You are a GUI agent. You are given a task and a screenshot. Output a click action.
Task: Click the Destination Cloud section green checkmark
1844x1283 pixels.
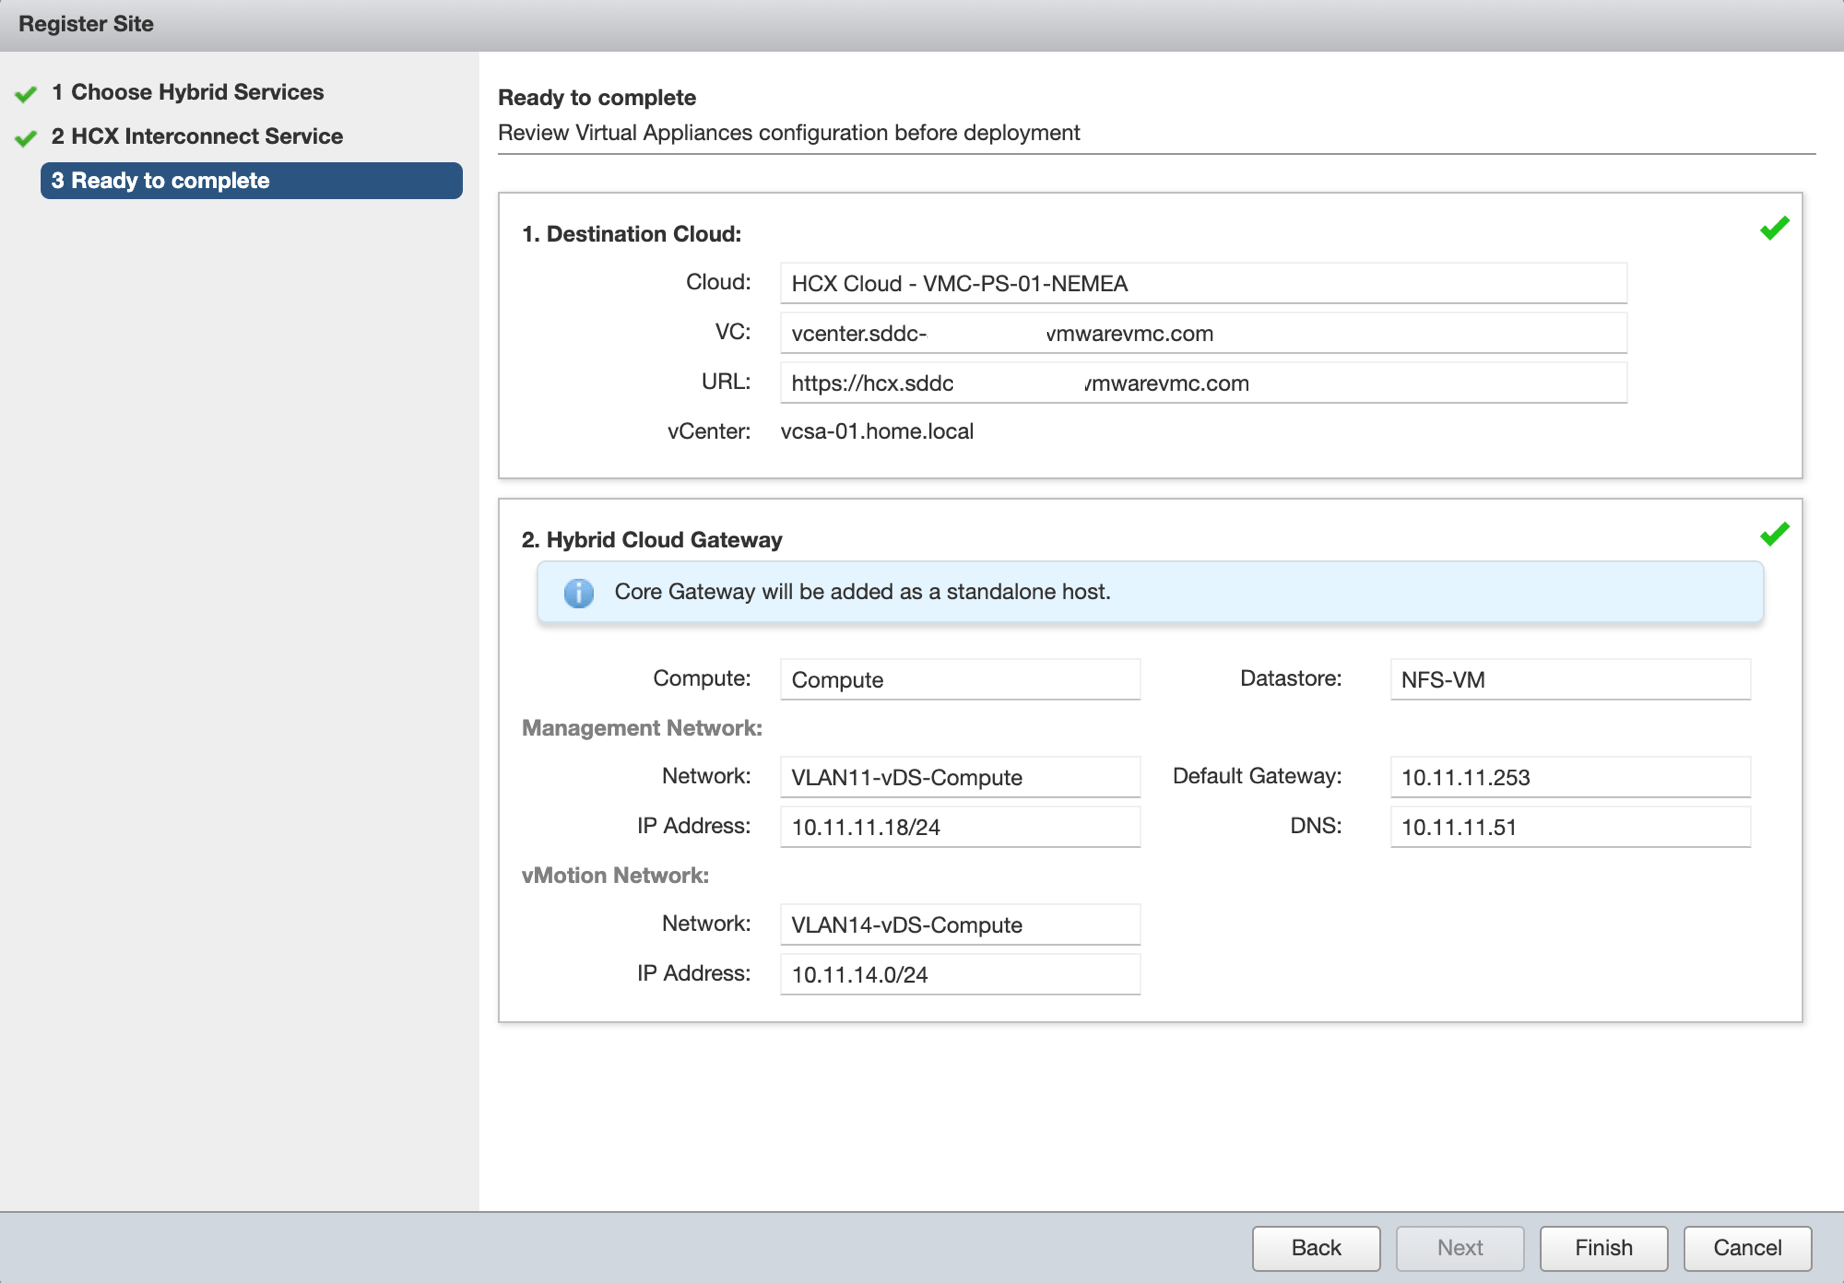click(1774, 229)
